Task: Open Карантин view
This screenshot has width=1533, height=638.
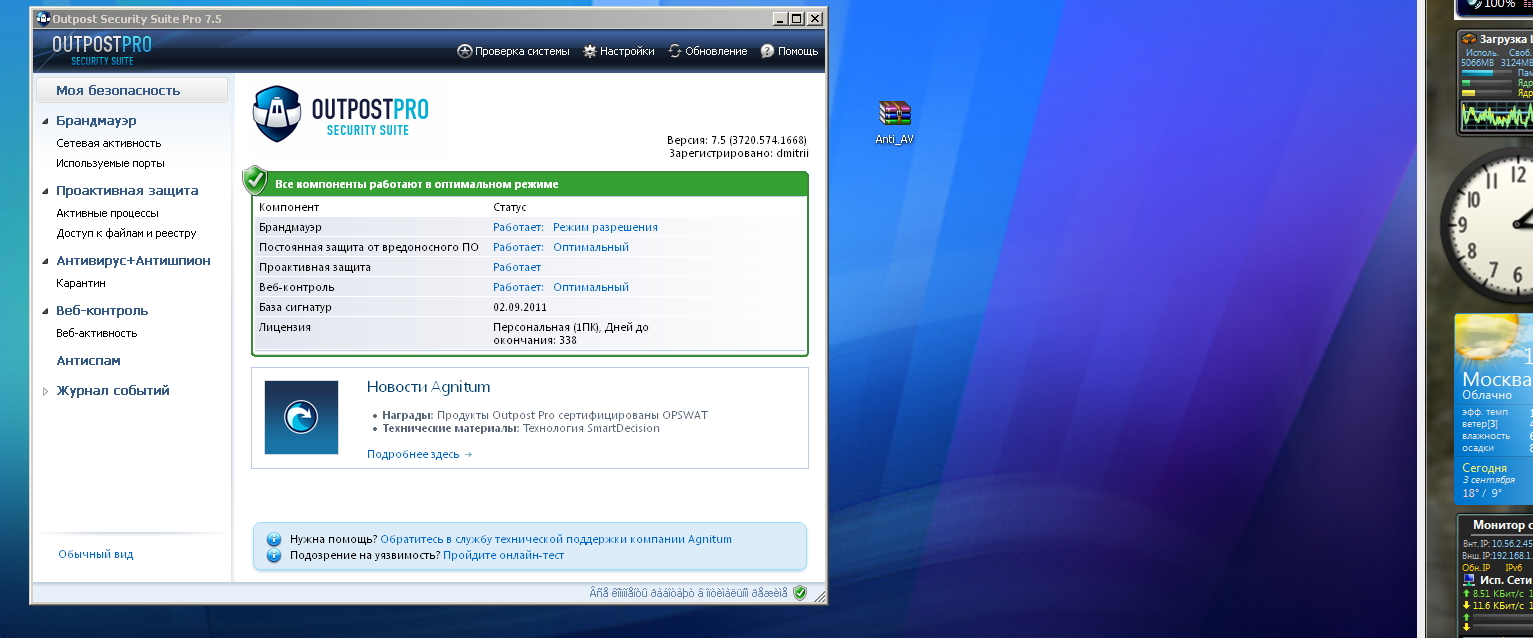Action: 80,283
